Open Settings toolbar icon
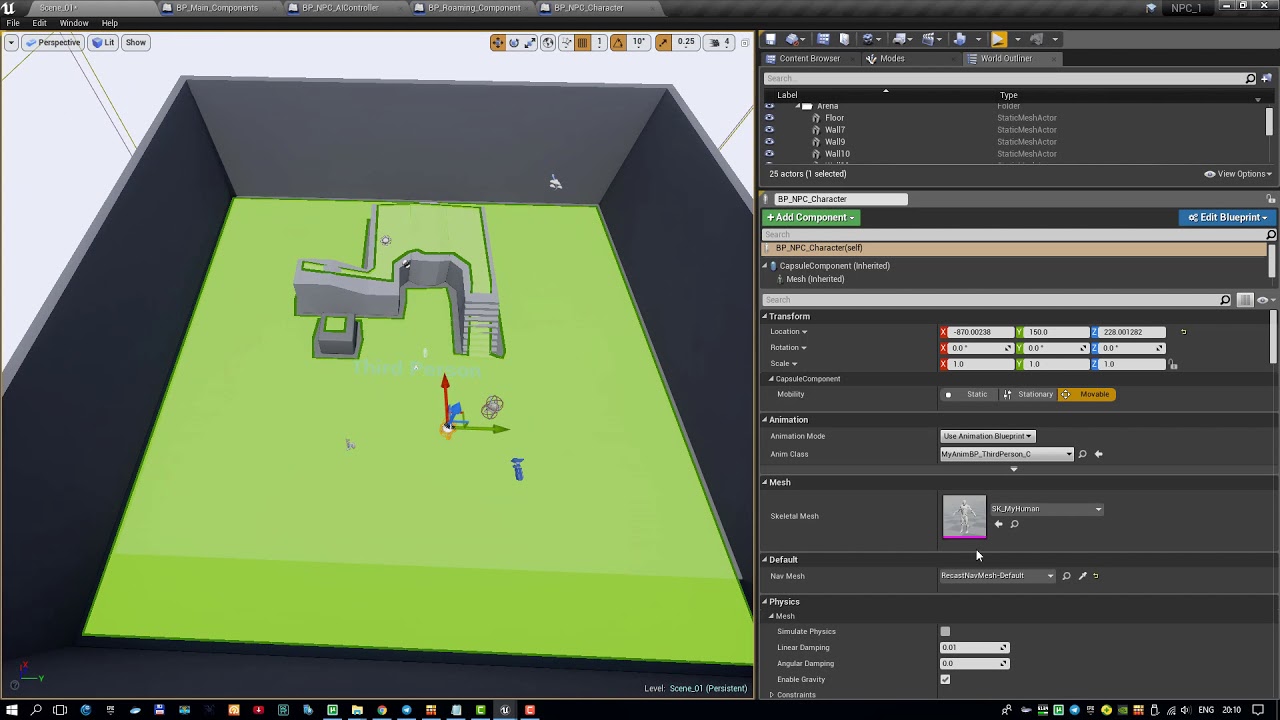This screenshot has width=1280, height=720. coord(867,39)
